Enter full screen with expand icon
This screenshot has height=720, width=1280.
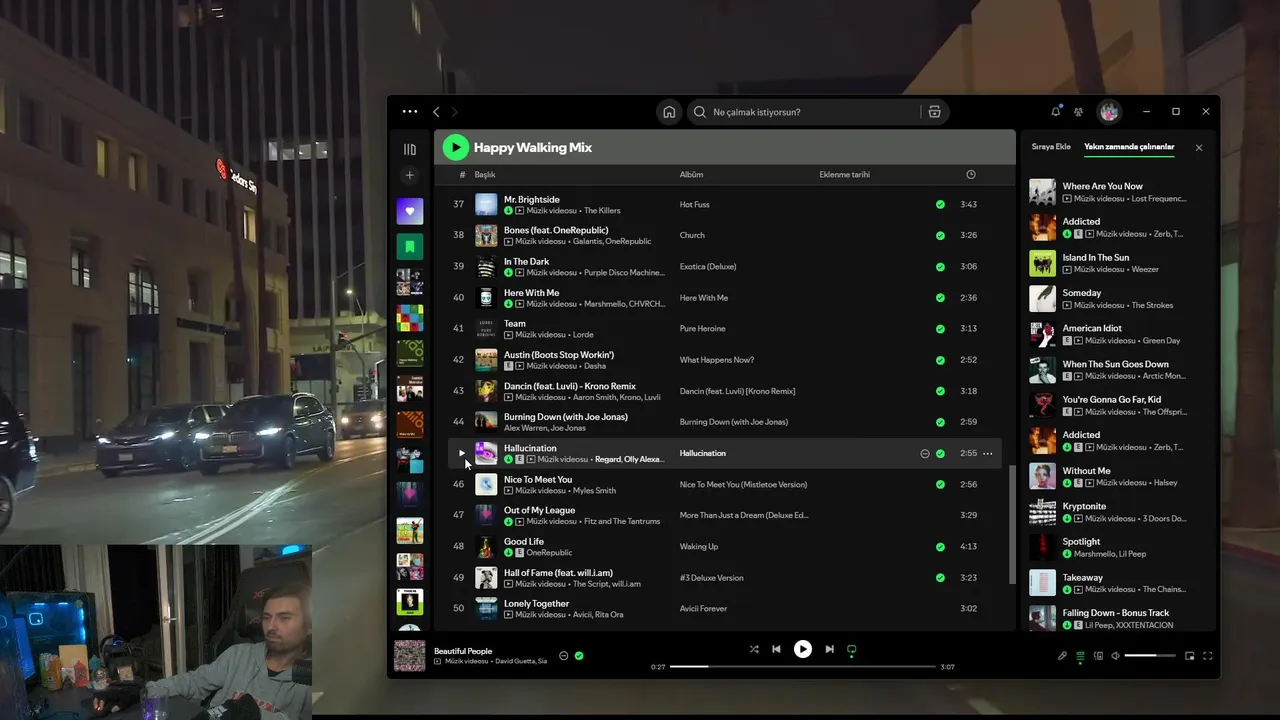coord(1207,656)
